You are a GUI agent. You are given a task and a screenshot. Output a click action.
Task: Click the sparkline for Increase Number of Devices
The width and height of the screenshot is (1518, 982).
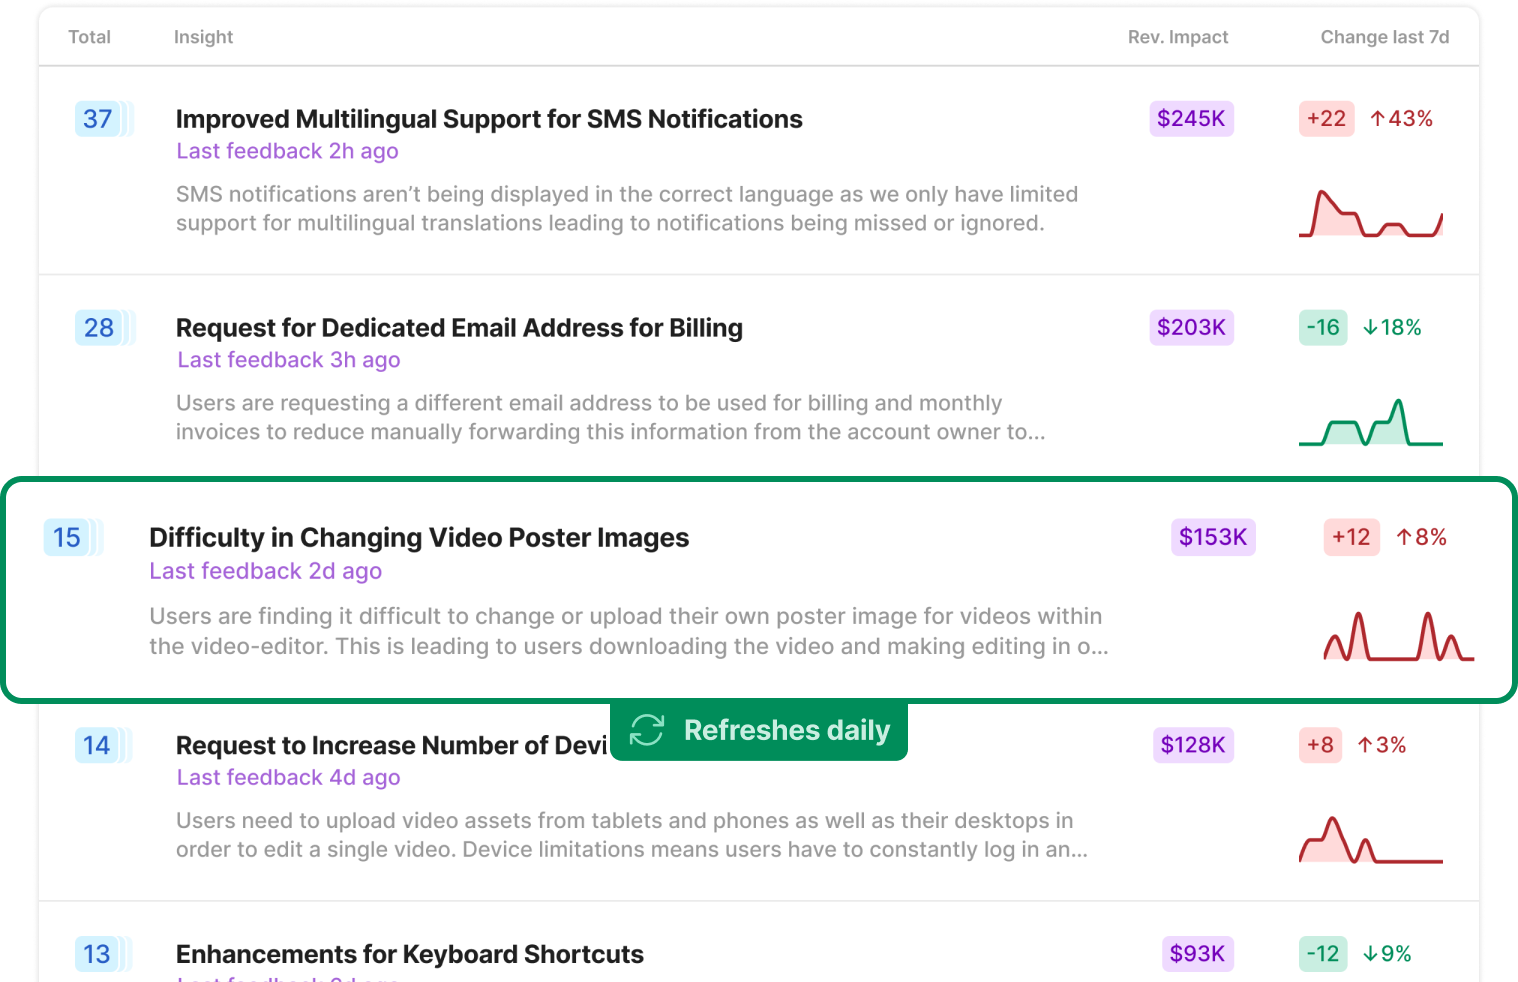click(1371, 840)
